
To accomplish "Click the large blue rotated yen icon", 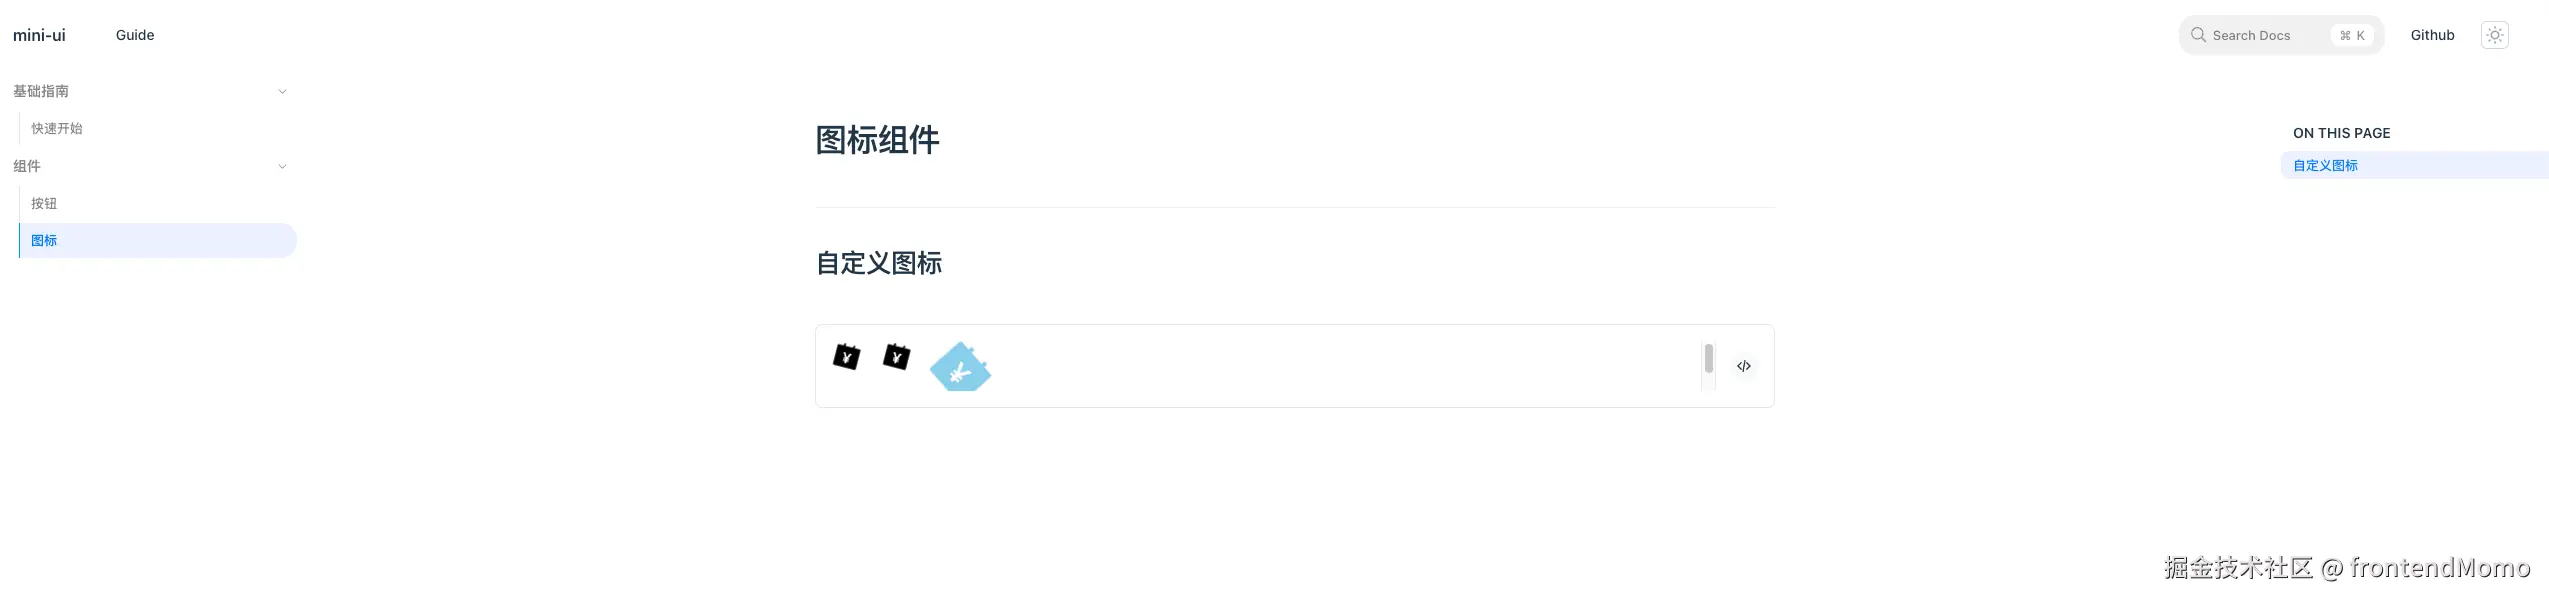I will pos(960,368).
